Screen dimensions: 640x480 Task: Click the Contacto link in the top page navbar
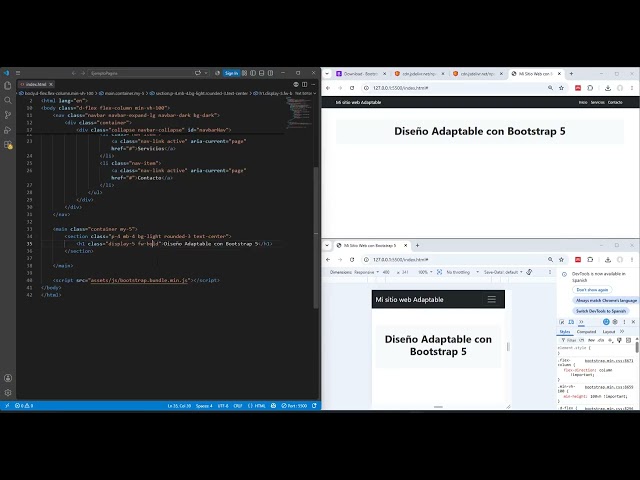tap(615, 102)
